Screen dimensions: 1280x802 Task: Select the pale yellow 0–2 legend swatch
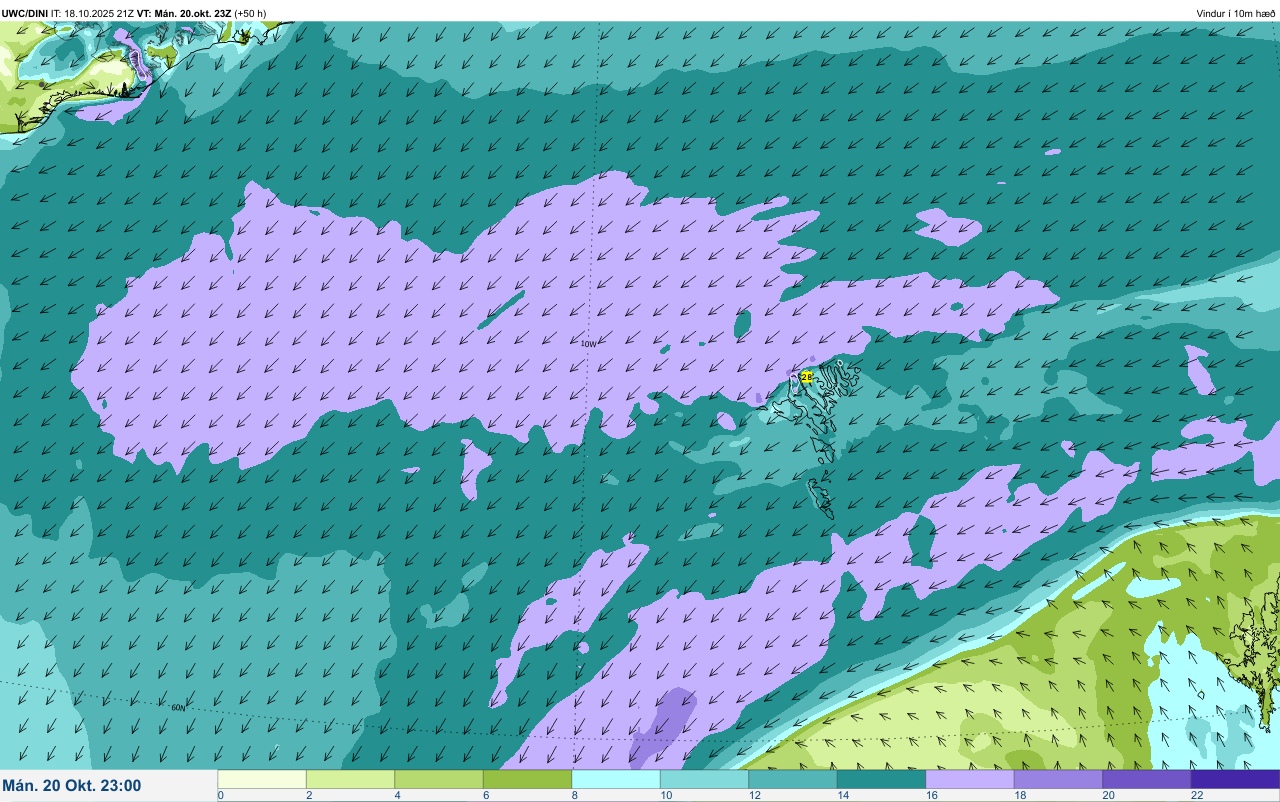point(262,779)
